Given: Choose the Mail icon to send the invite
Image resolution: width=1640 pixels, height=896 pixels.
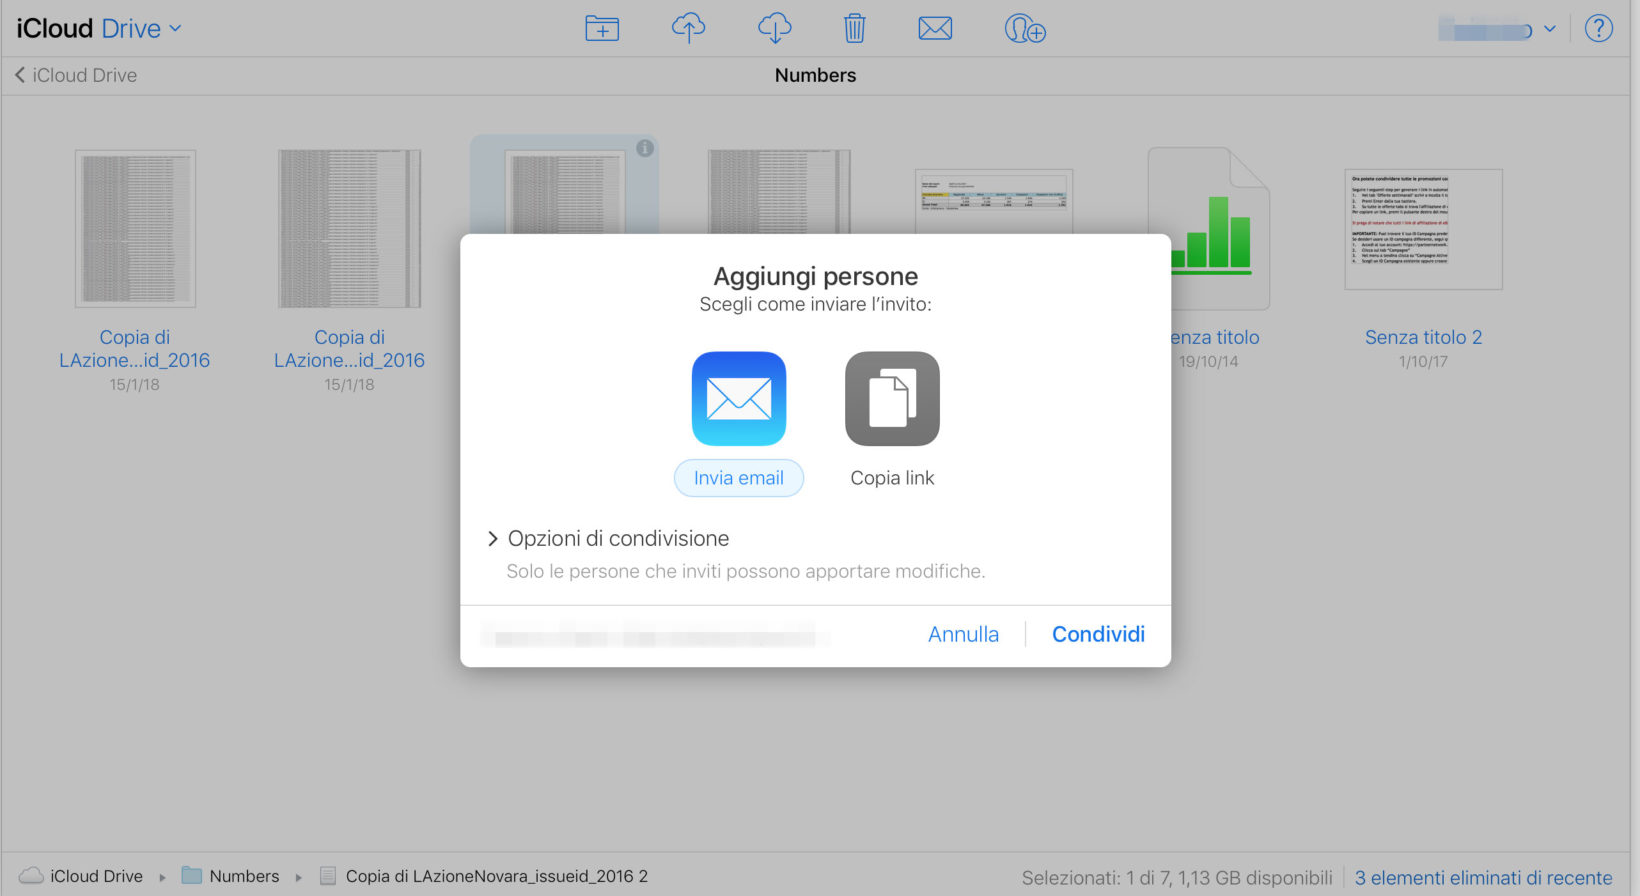Looking at the screenshot, I should (739, 398).
